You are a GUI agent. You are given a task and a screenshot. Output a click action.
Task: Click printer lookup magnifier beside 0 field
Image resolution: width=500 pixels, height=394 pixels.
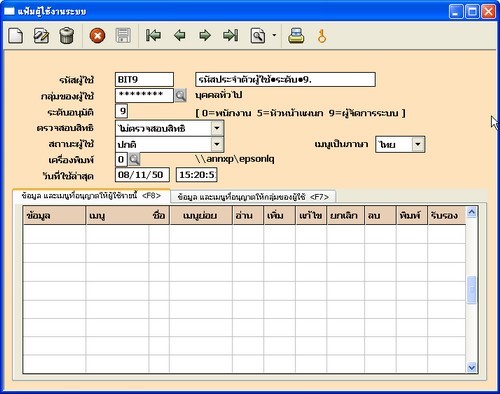[134, 159]
